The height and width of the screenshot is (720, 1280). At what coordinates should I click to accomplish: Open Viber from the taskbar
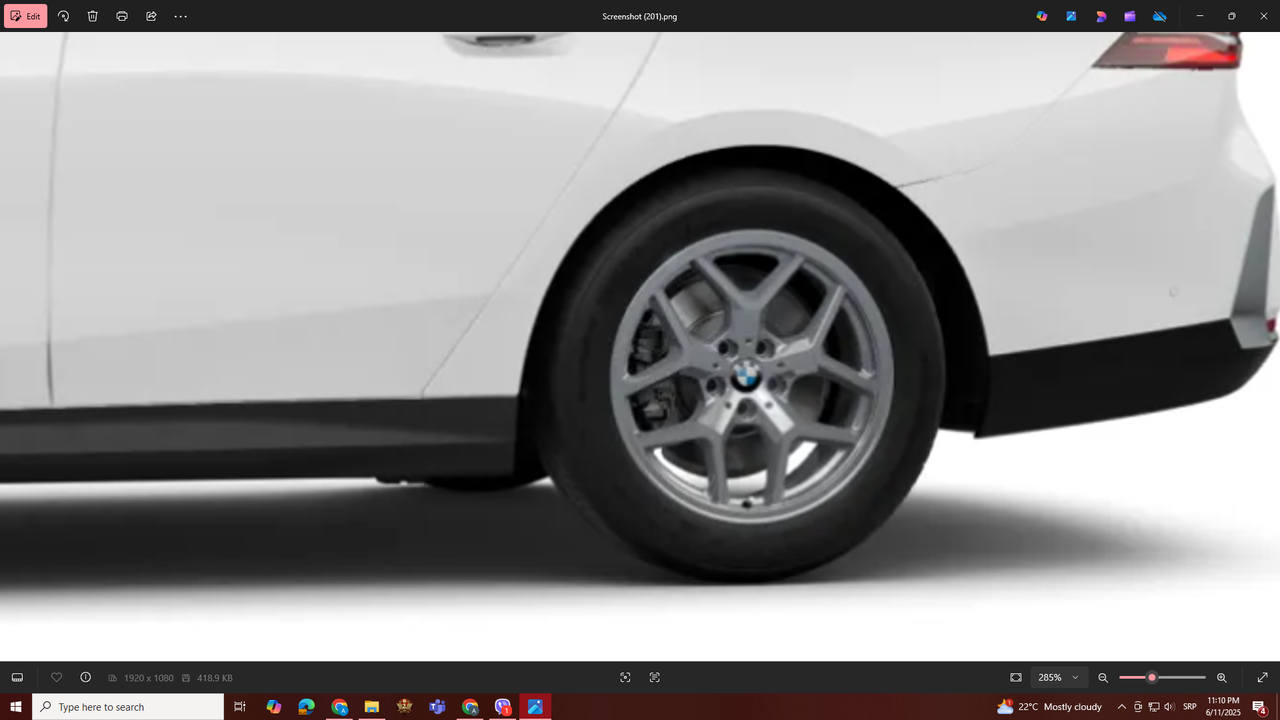(503, 707)
